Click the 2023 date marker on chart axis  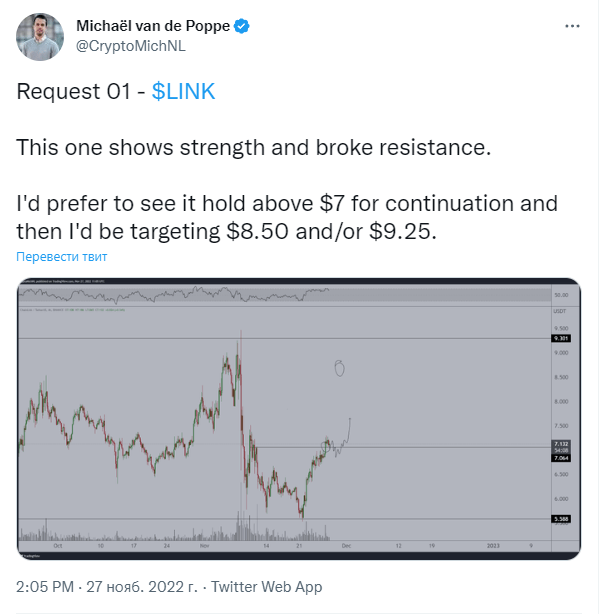(493, 545)
